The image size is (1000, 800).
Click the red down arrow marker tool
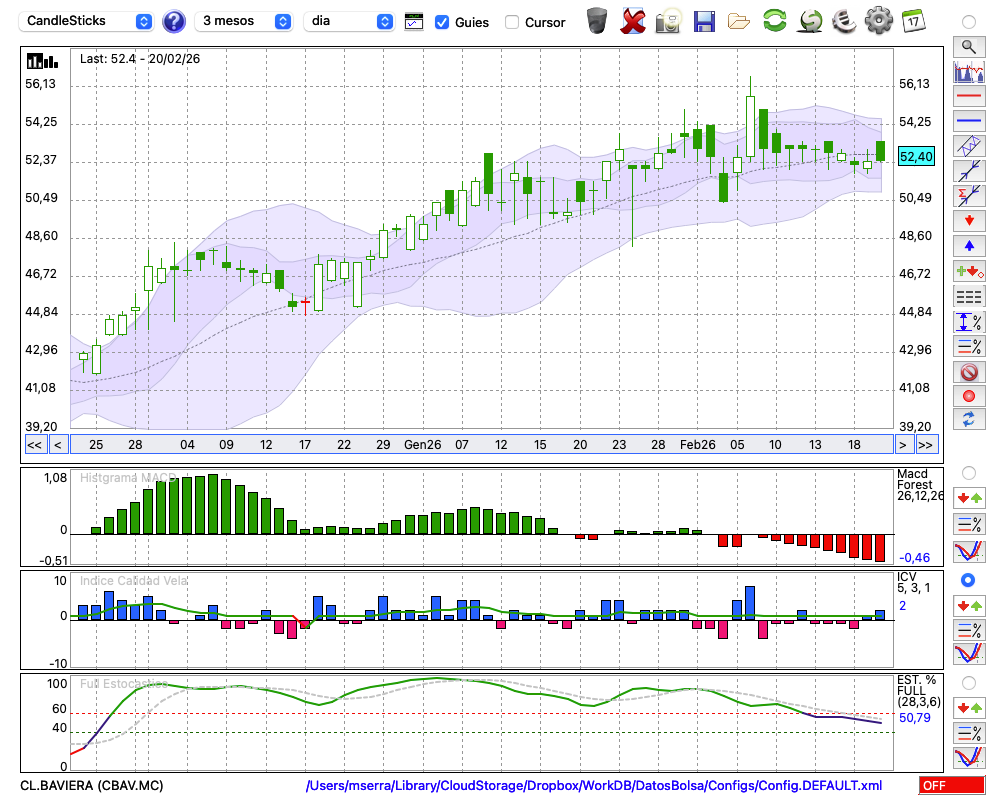coord(968,219)
